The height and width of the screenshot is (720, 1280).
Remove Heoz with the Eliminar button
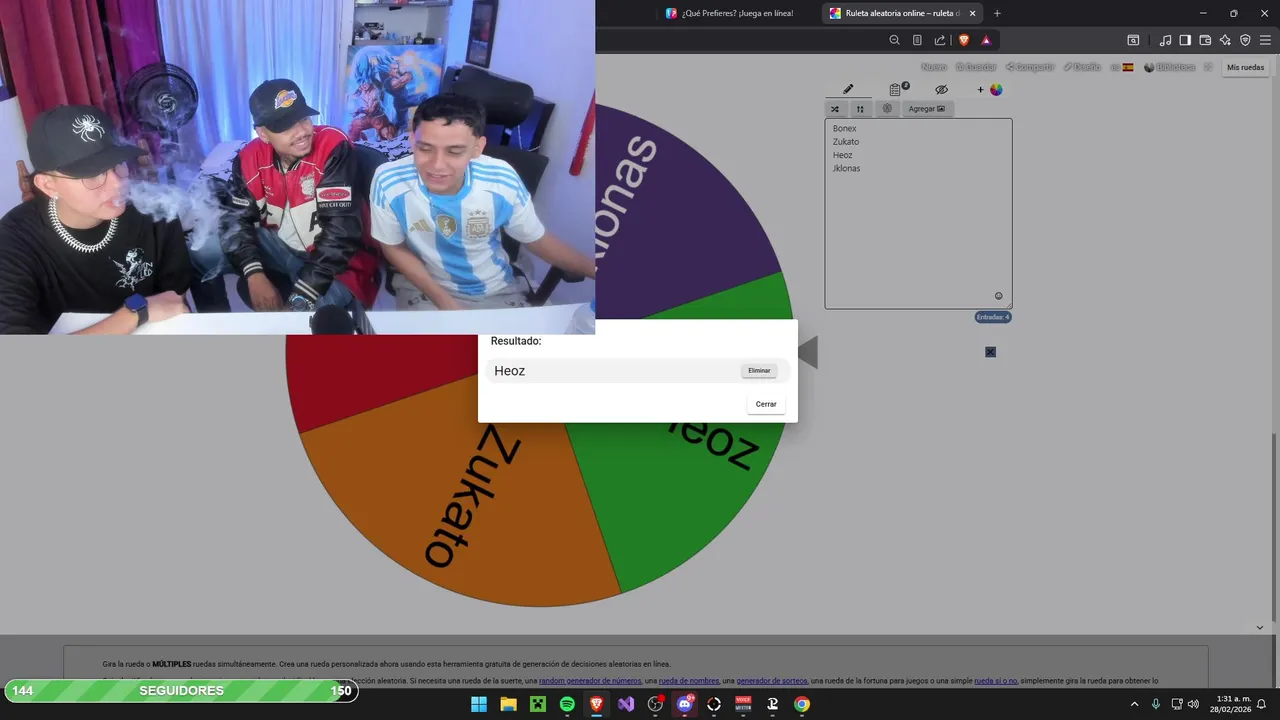759,371
